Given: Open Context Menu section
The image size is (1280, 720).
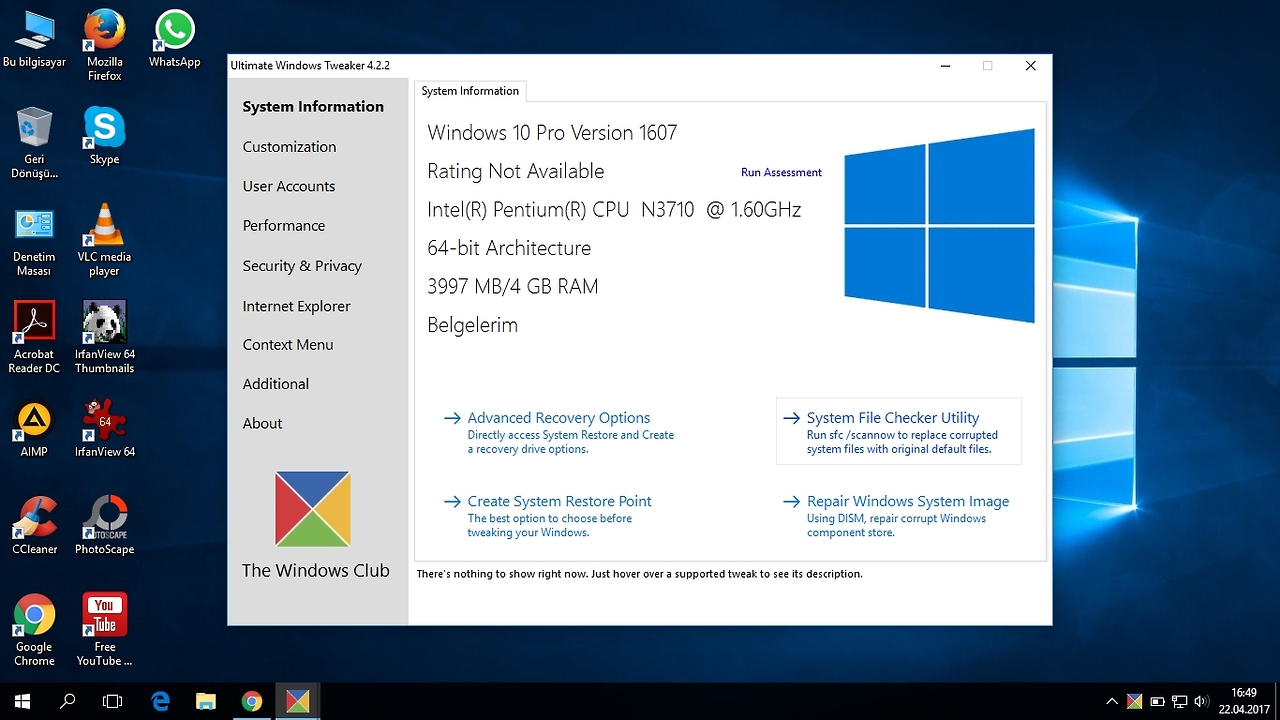Looking at the screenshot, I should [x=288, y=345].
